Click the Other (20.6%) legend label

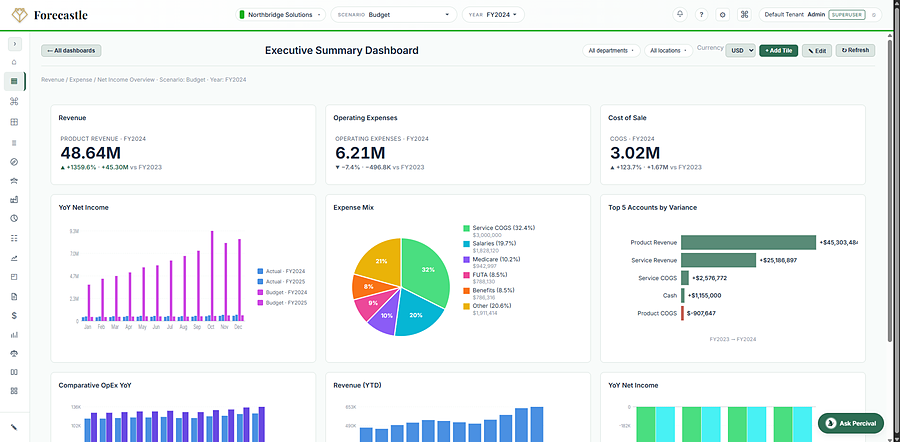(492, 306)
